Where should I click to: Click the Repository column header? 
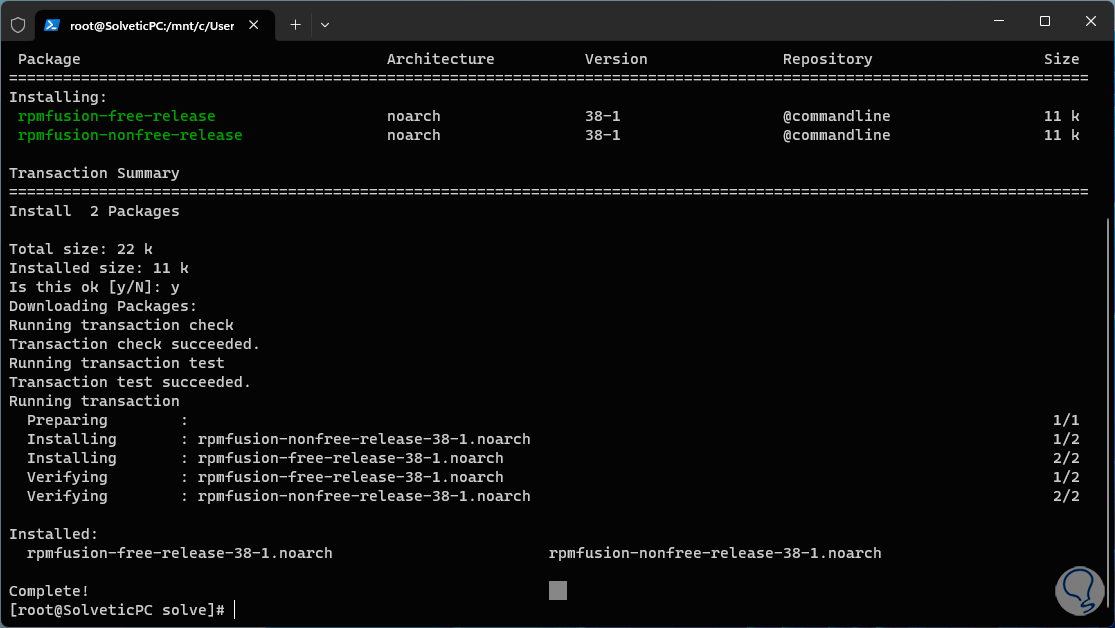point(827,59)
